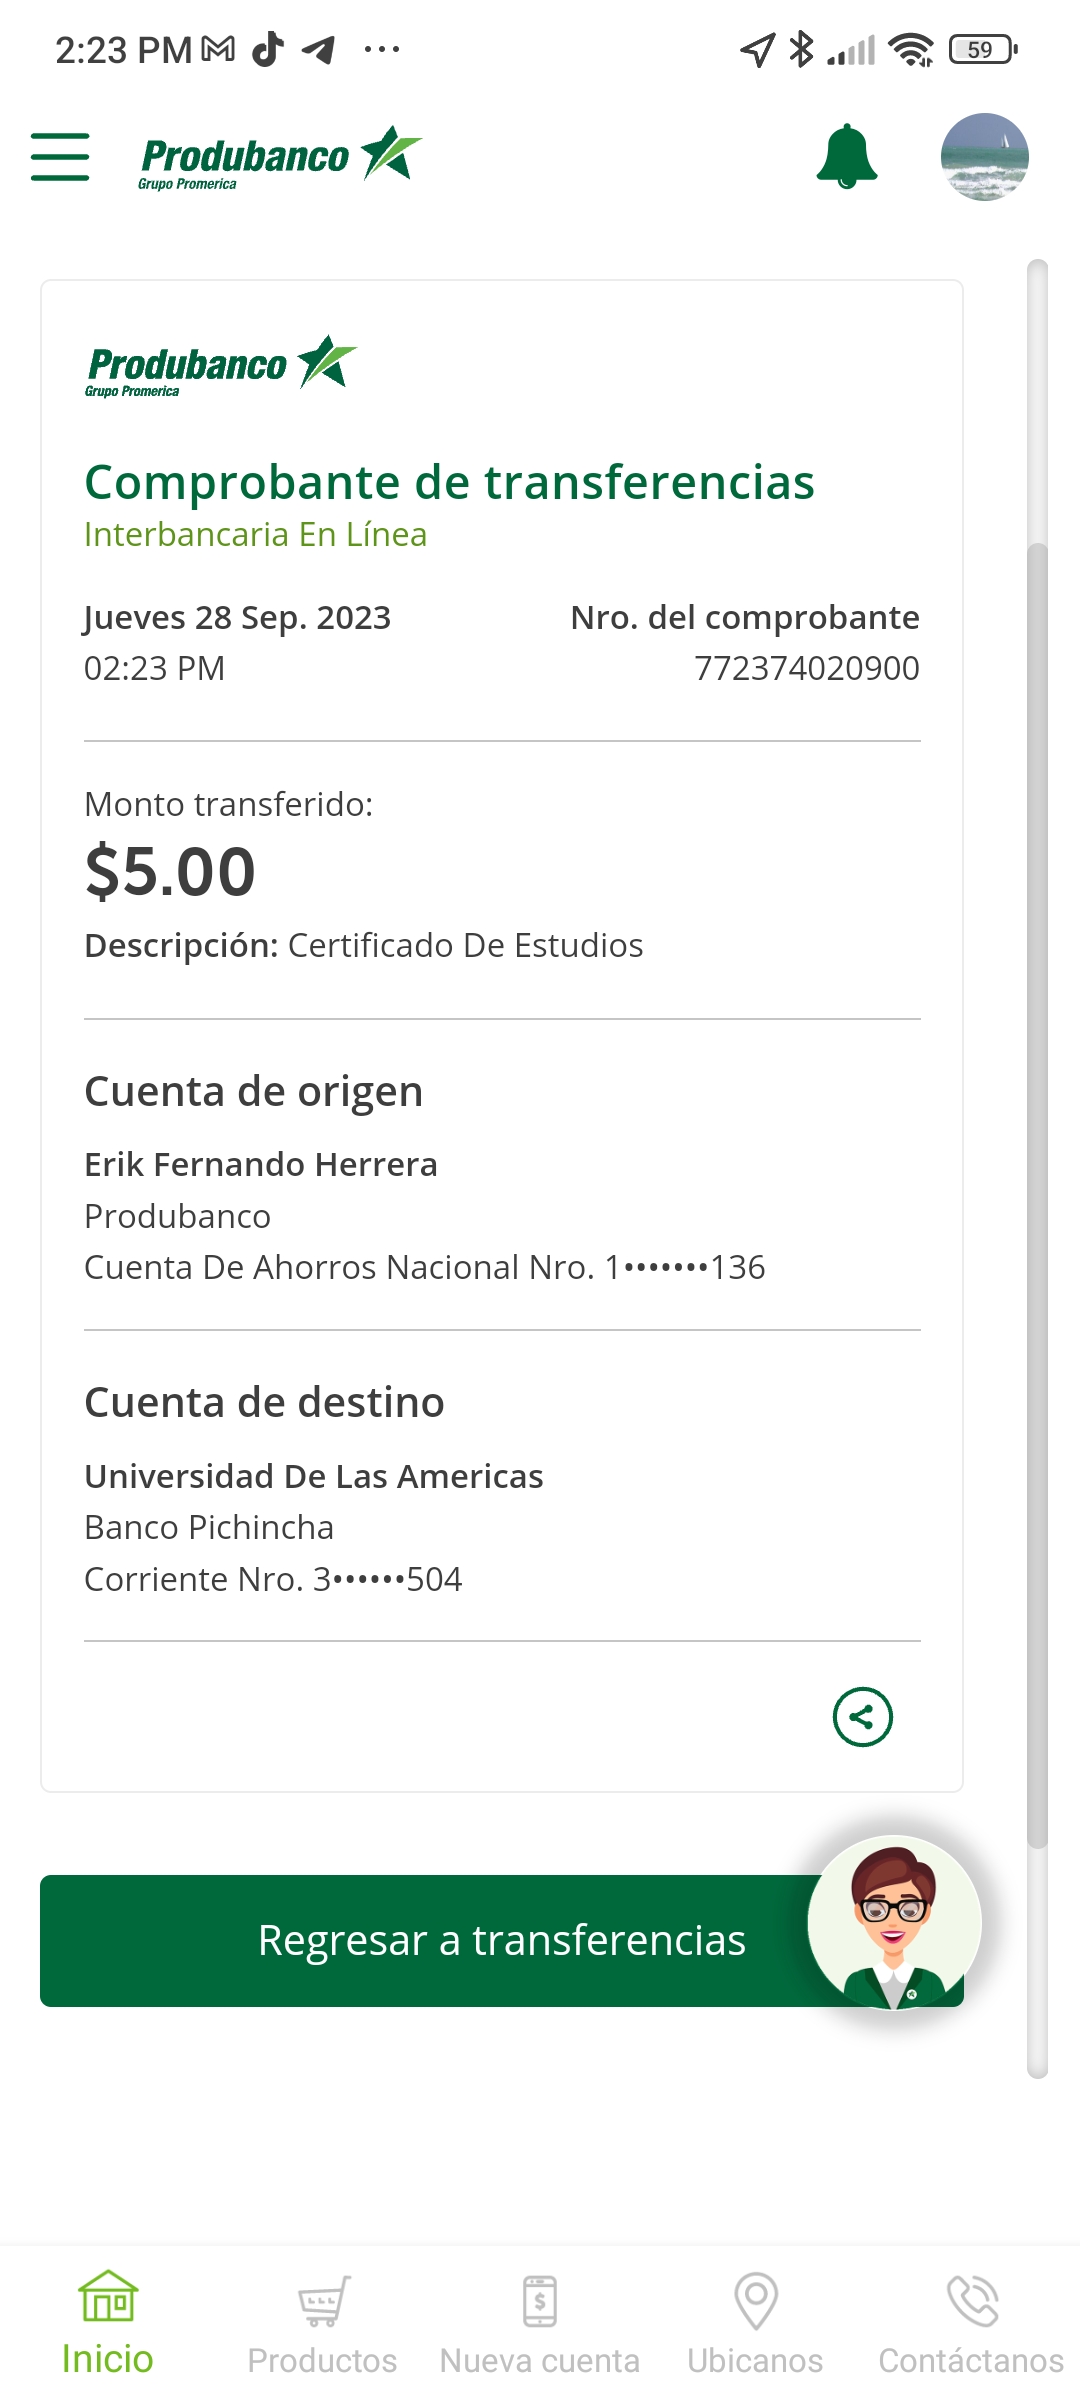Switch to the Contáctanos tab

point(971,2324)
